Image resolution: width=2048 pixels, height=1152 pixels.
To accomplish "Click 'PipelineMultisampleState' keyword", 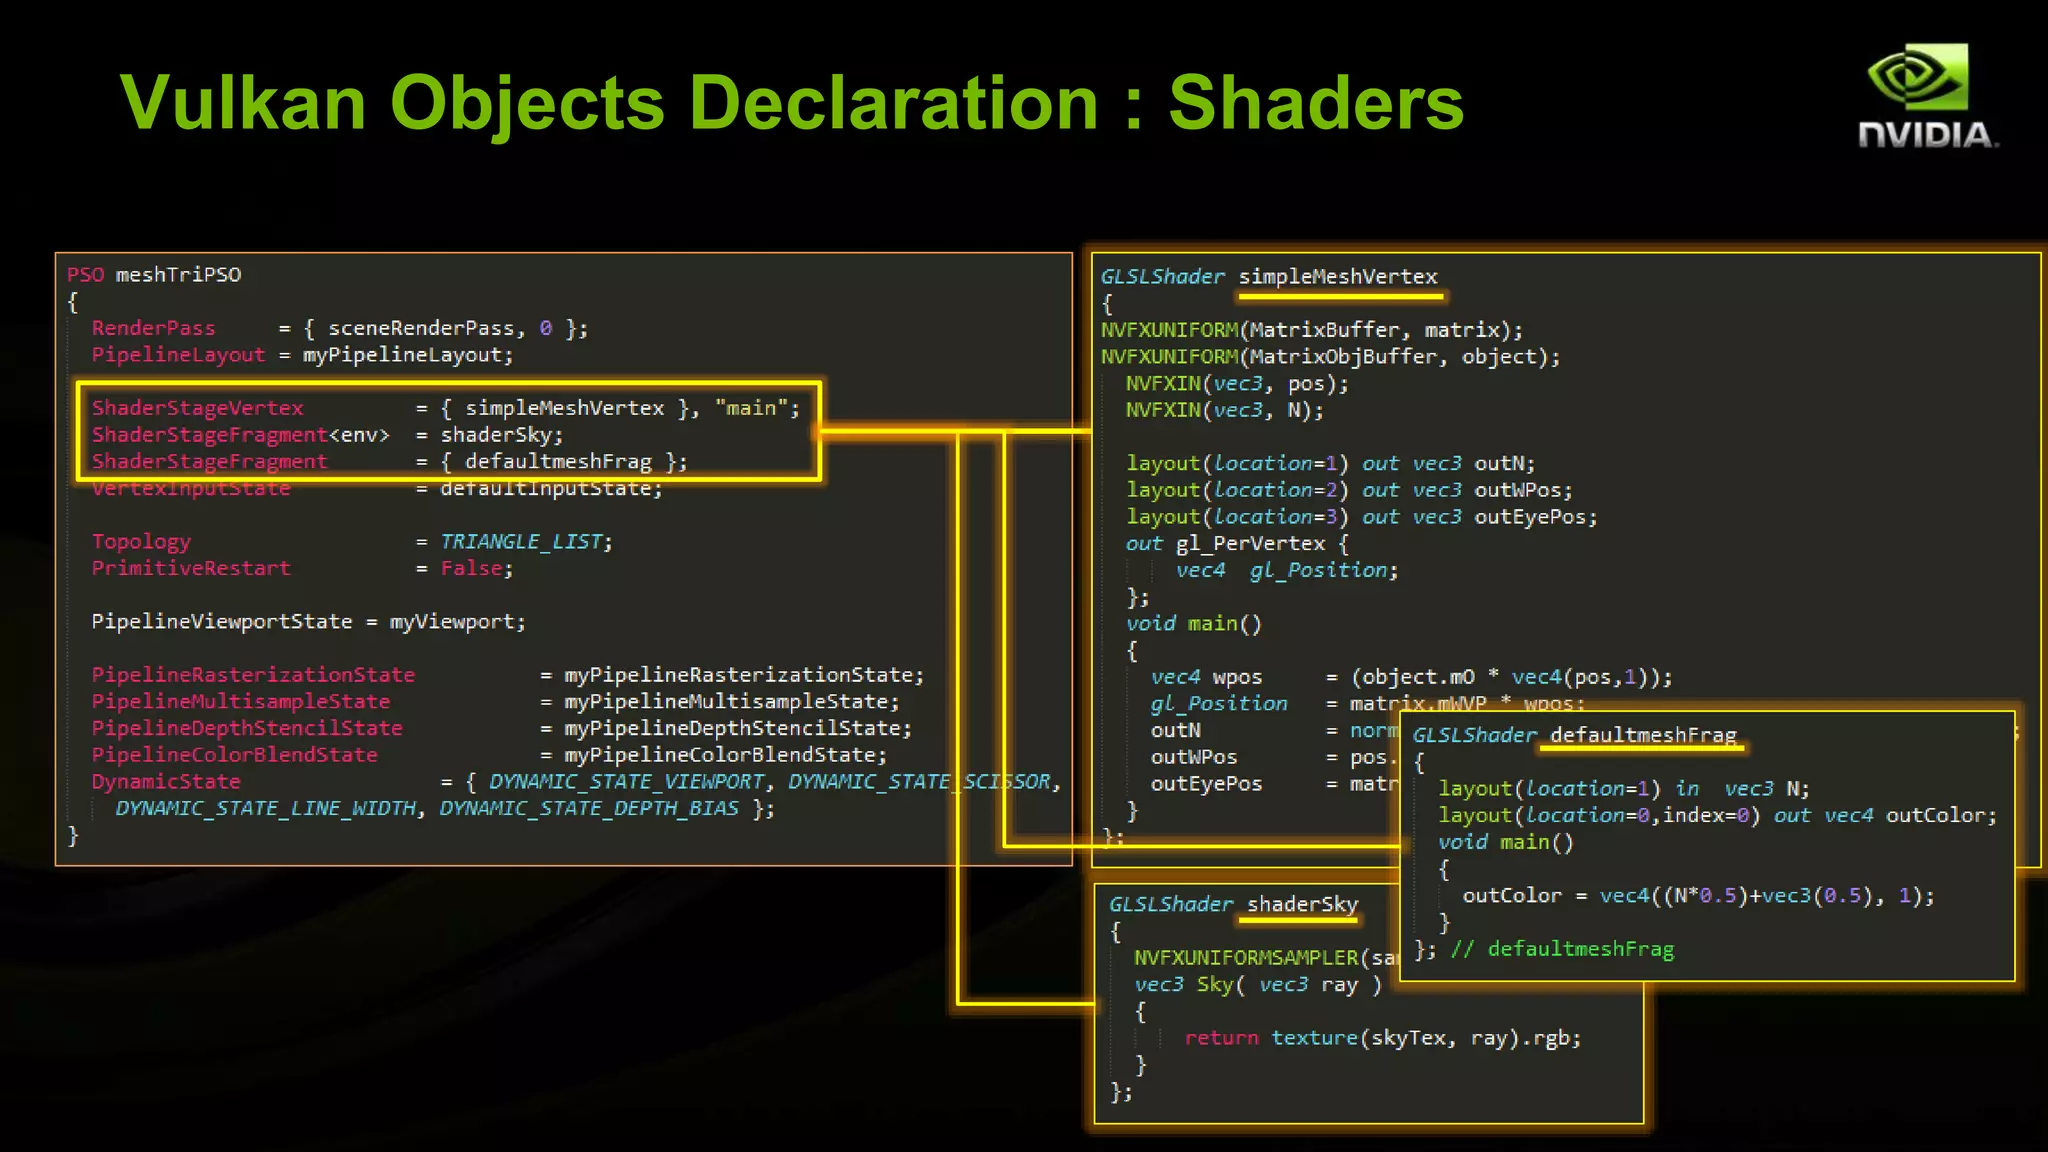I will 240,702.
